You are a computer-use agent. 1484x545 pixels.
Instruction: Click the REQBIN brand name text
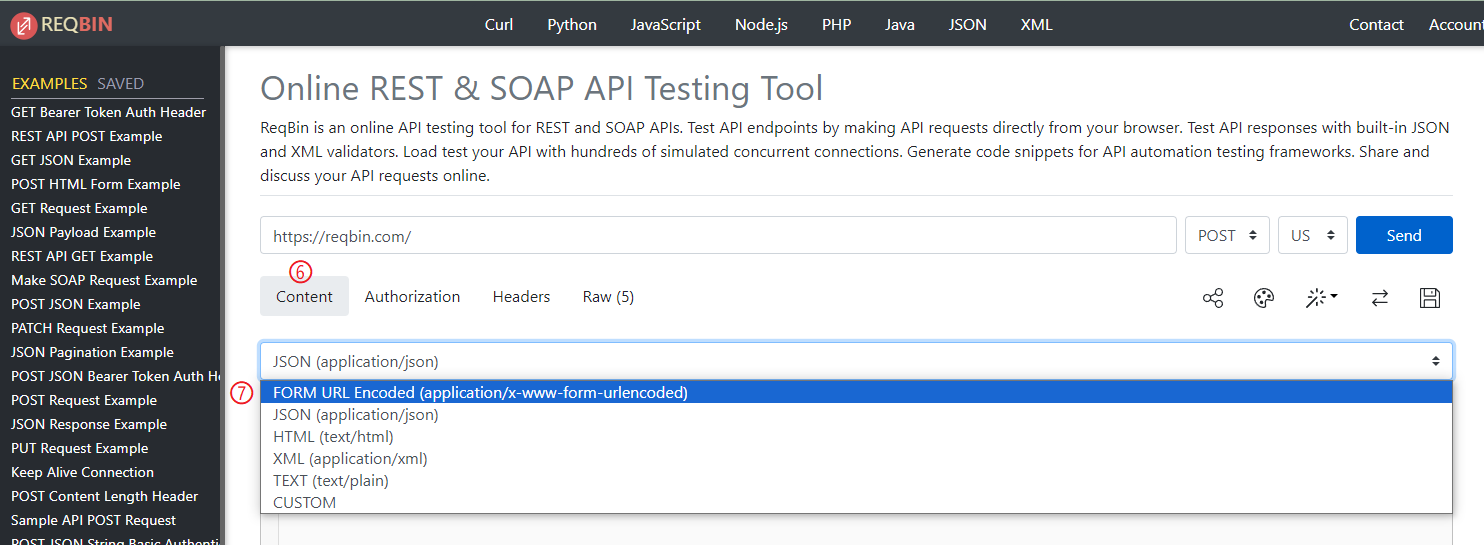tap(76, 25)
